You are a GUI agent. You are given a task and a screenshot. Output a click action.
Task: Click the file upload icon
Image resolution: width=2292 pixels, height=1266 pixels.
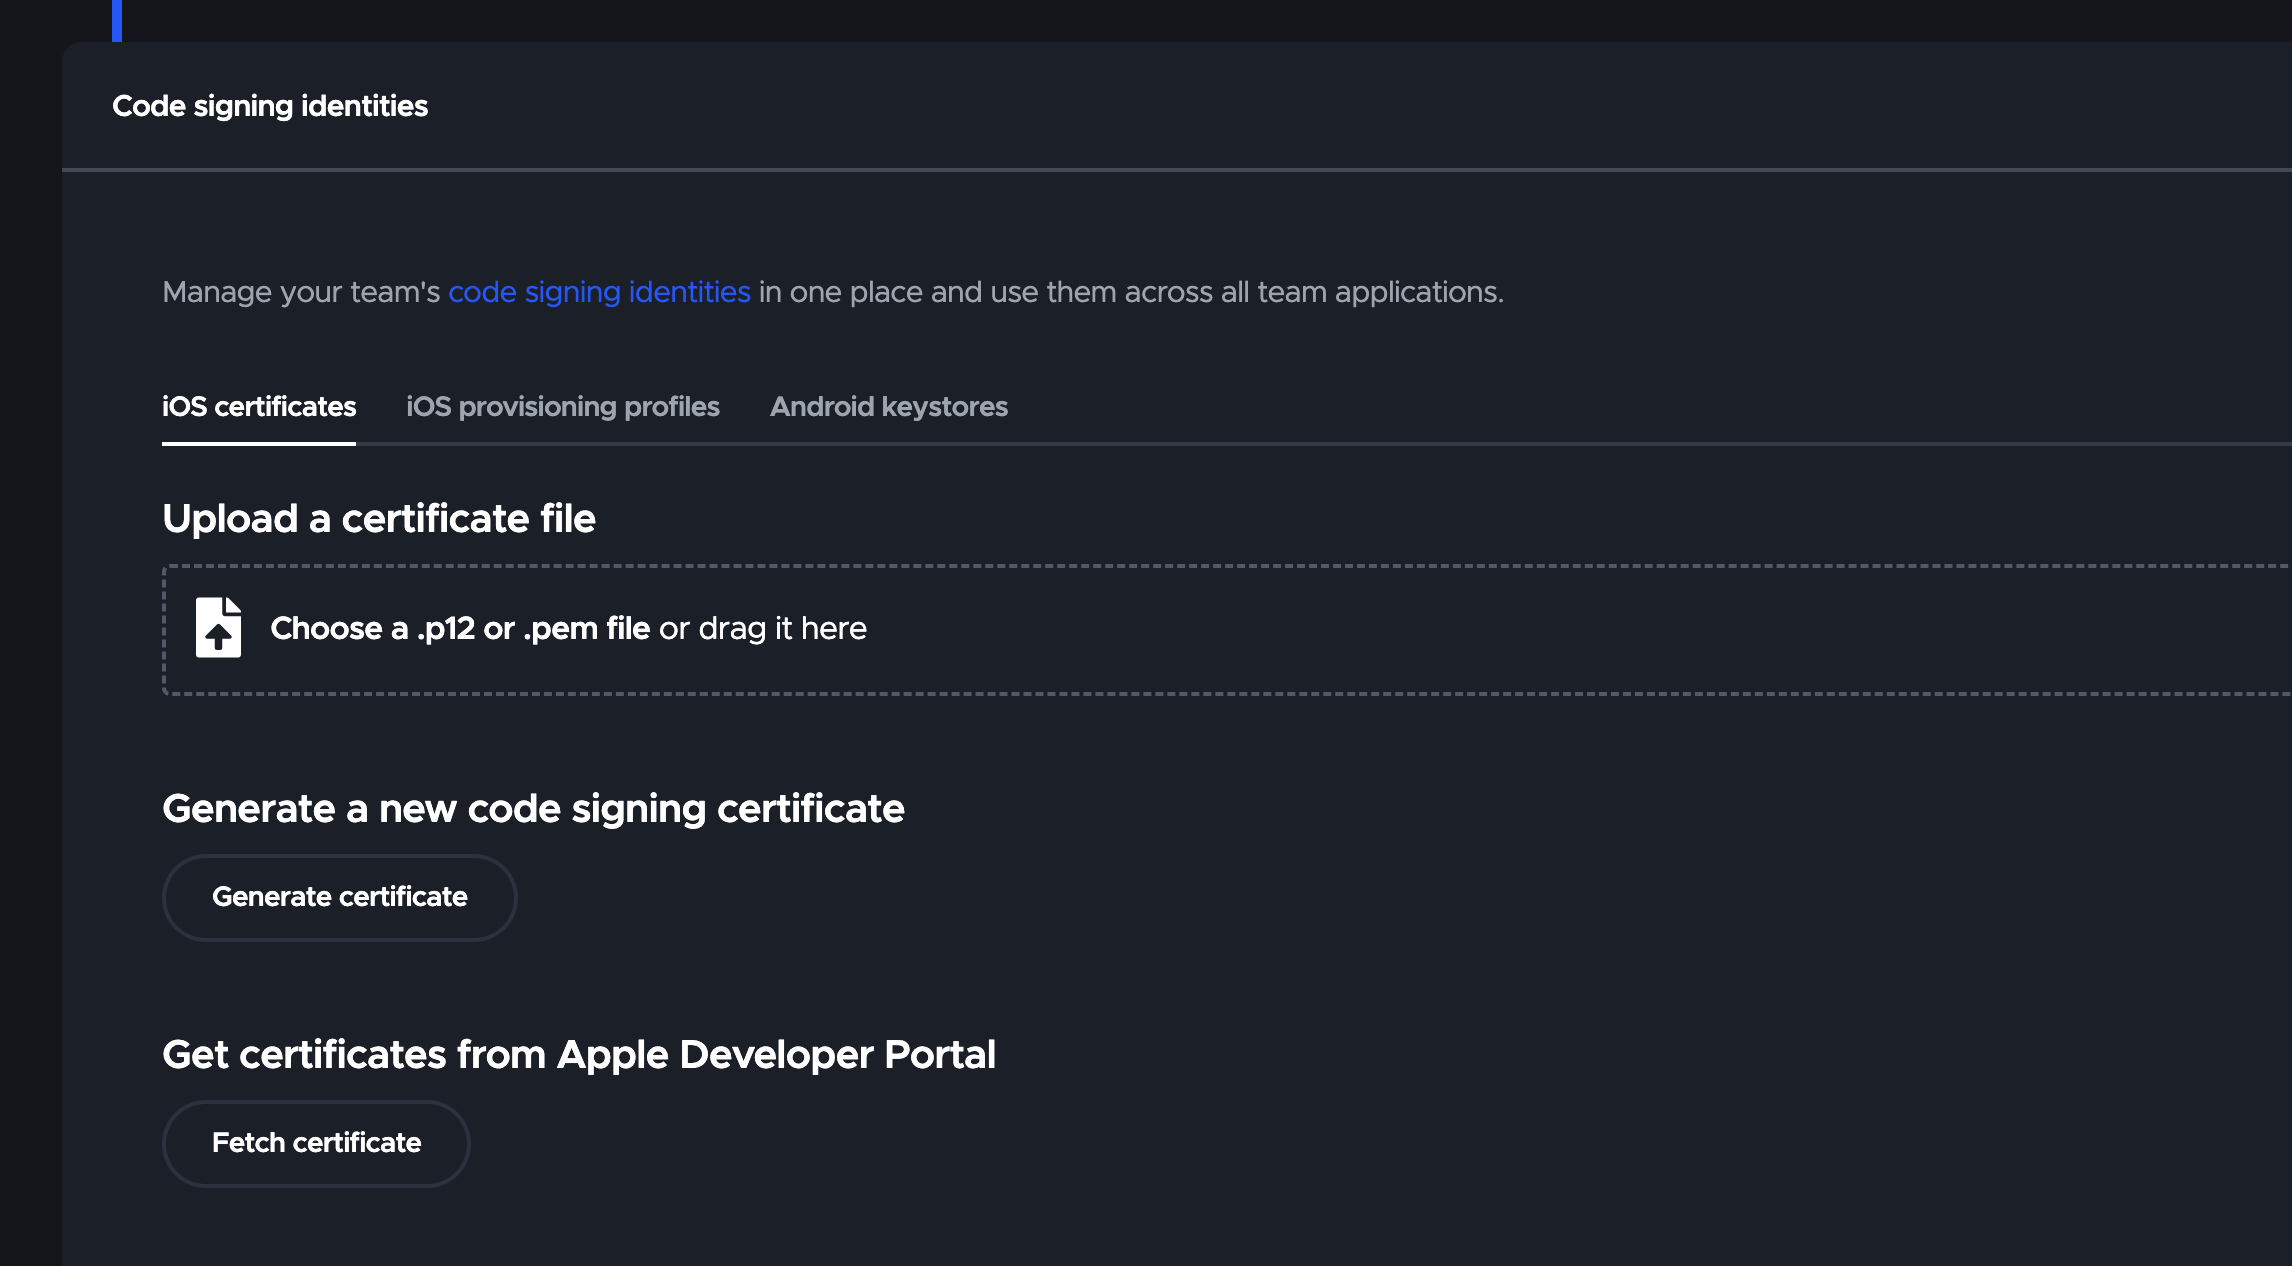pyautogui.click(x=218, y=628)
